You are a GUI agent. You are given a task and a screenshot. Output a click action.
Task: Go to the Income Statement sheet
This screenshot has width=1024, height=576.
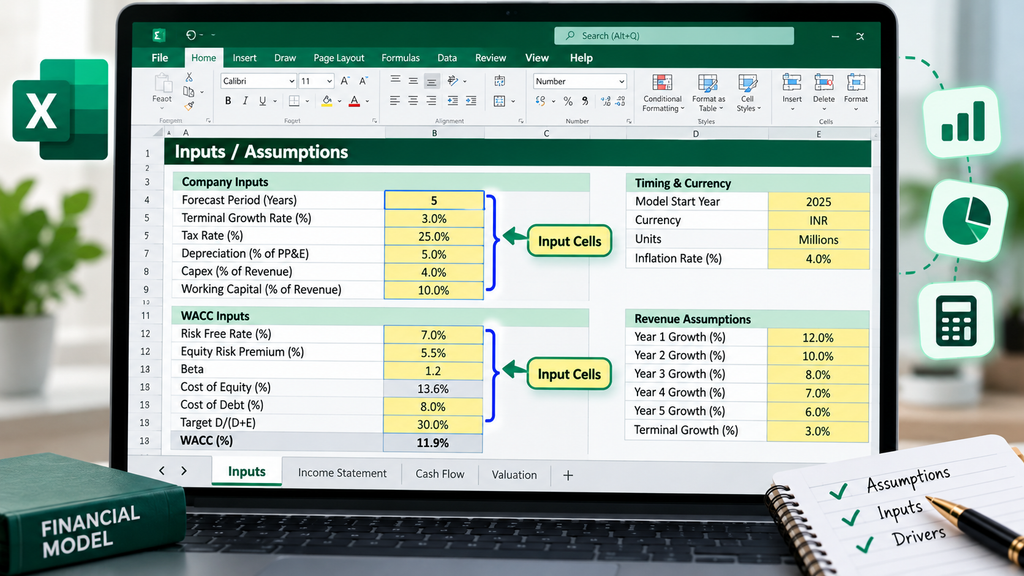pos(342,473)
